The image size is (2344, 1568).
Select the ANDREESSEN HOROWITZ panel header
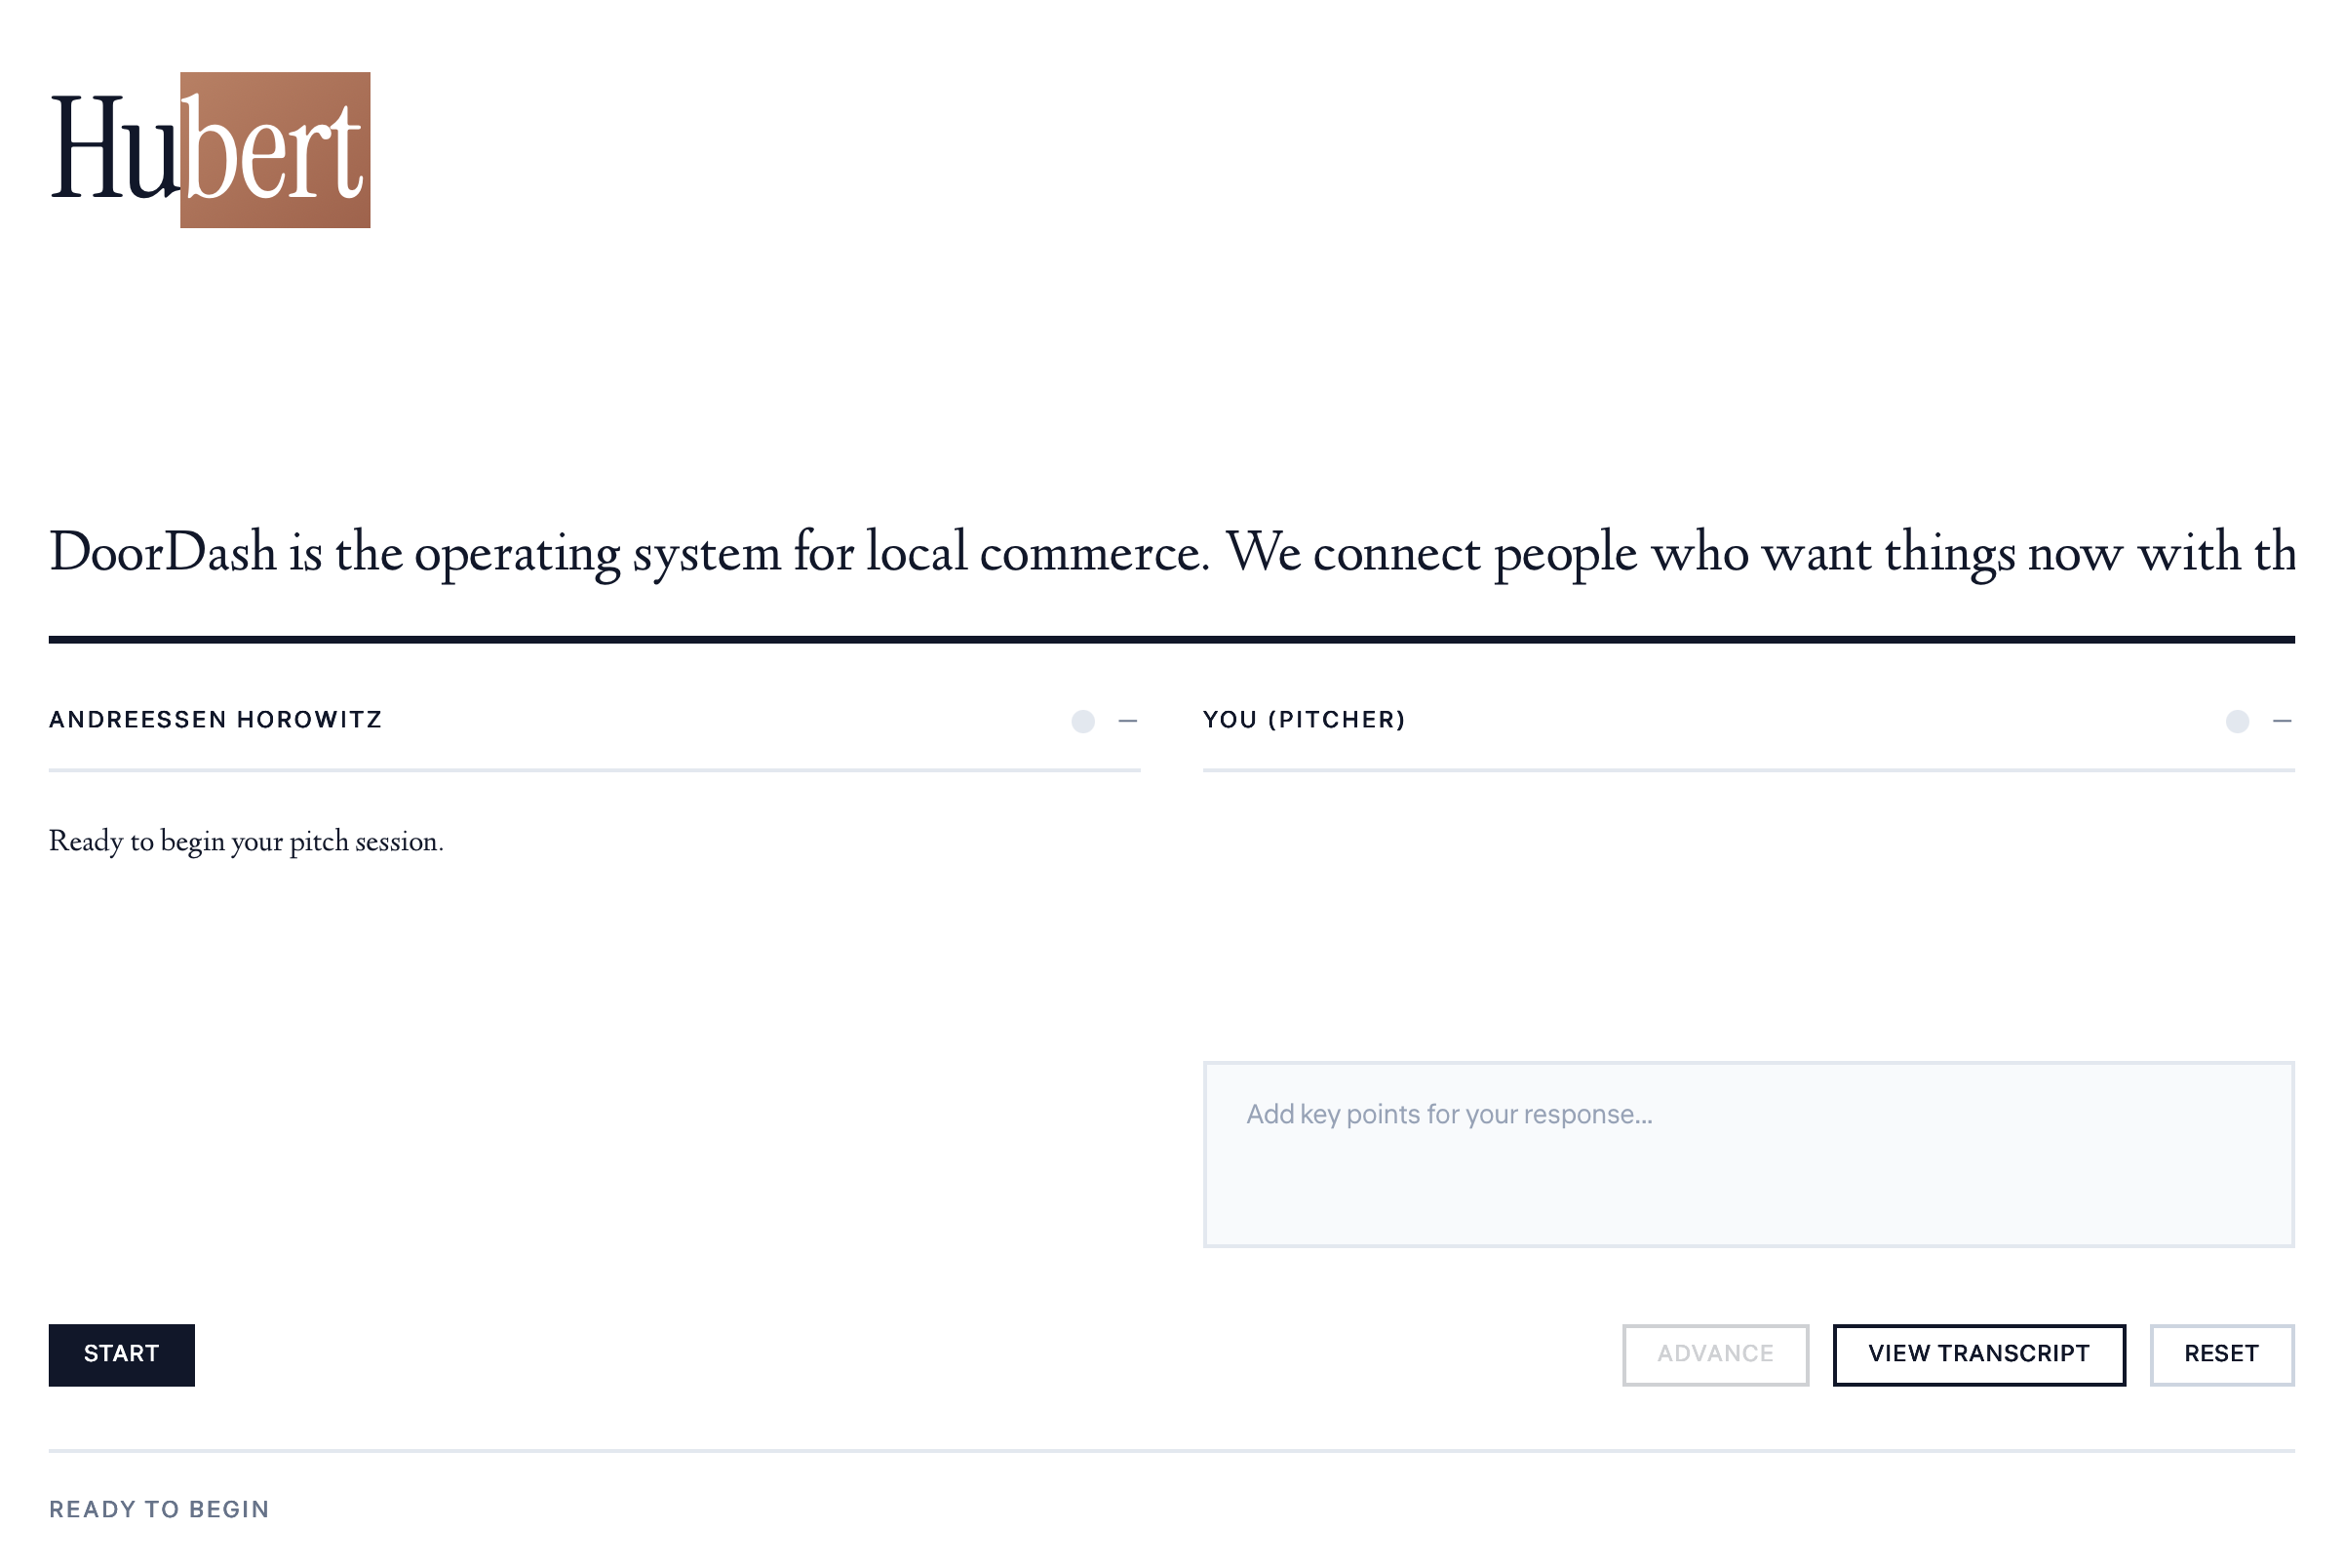pyautogui.click(x=216, y=720)
